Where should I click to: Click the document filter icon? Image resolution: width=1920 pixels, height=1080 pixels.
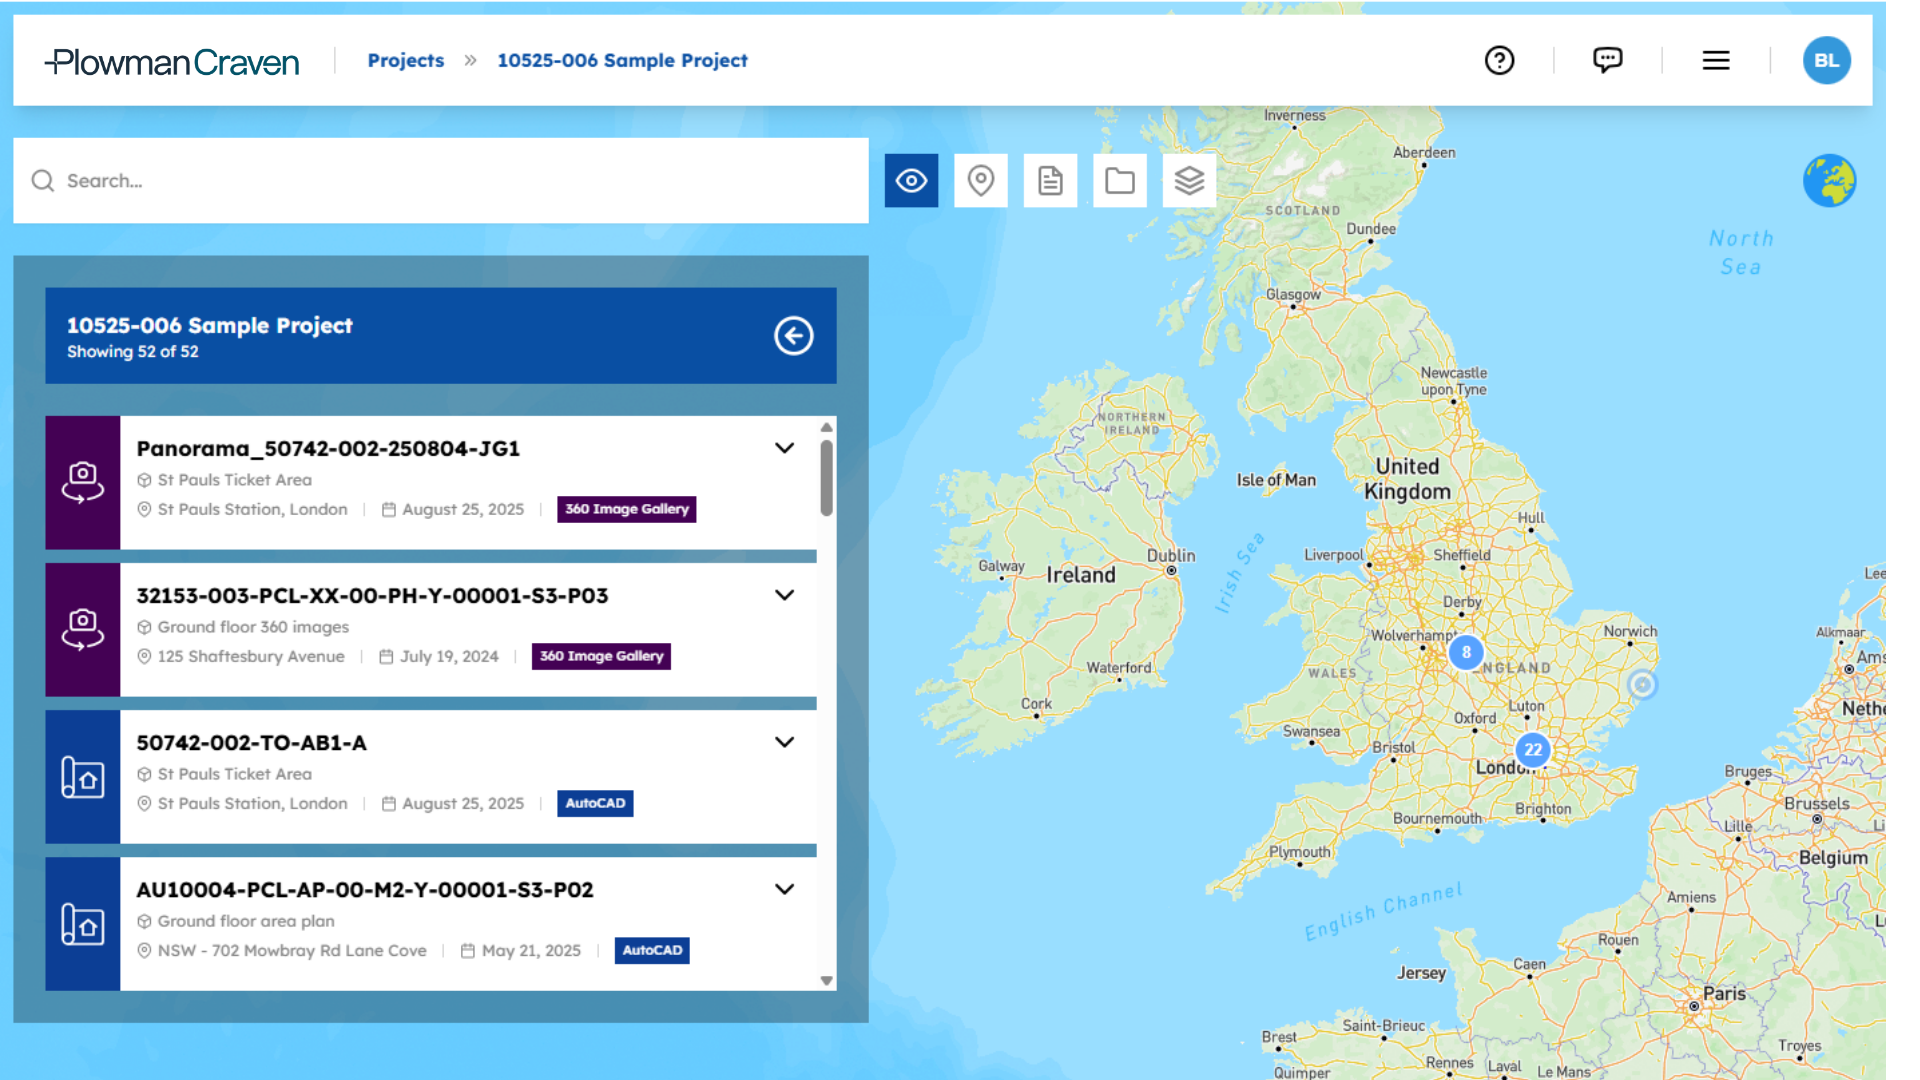(1050, 181)
